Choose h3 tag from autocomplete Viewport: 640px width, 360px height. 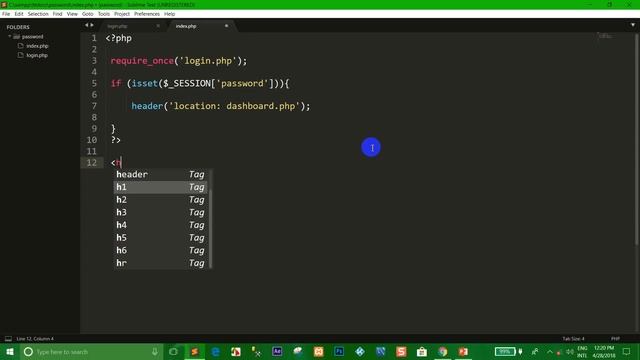point(160,213)
